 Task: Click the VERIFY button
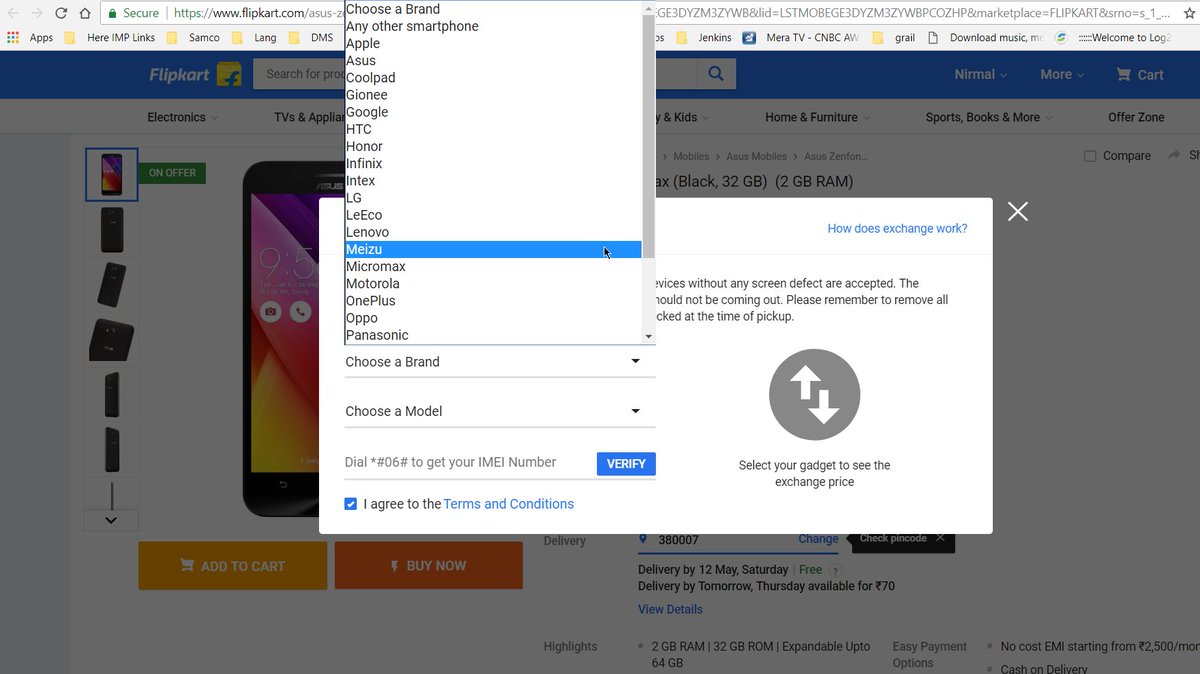click(x=626, y=464)
